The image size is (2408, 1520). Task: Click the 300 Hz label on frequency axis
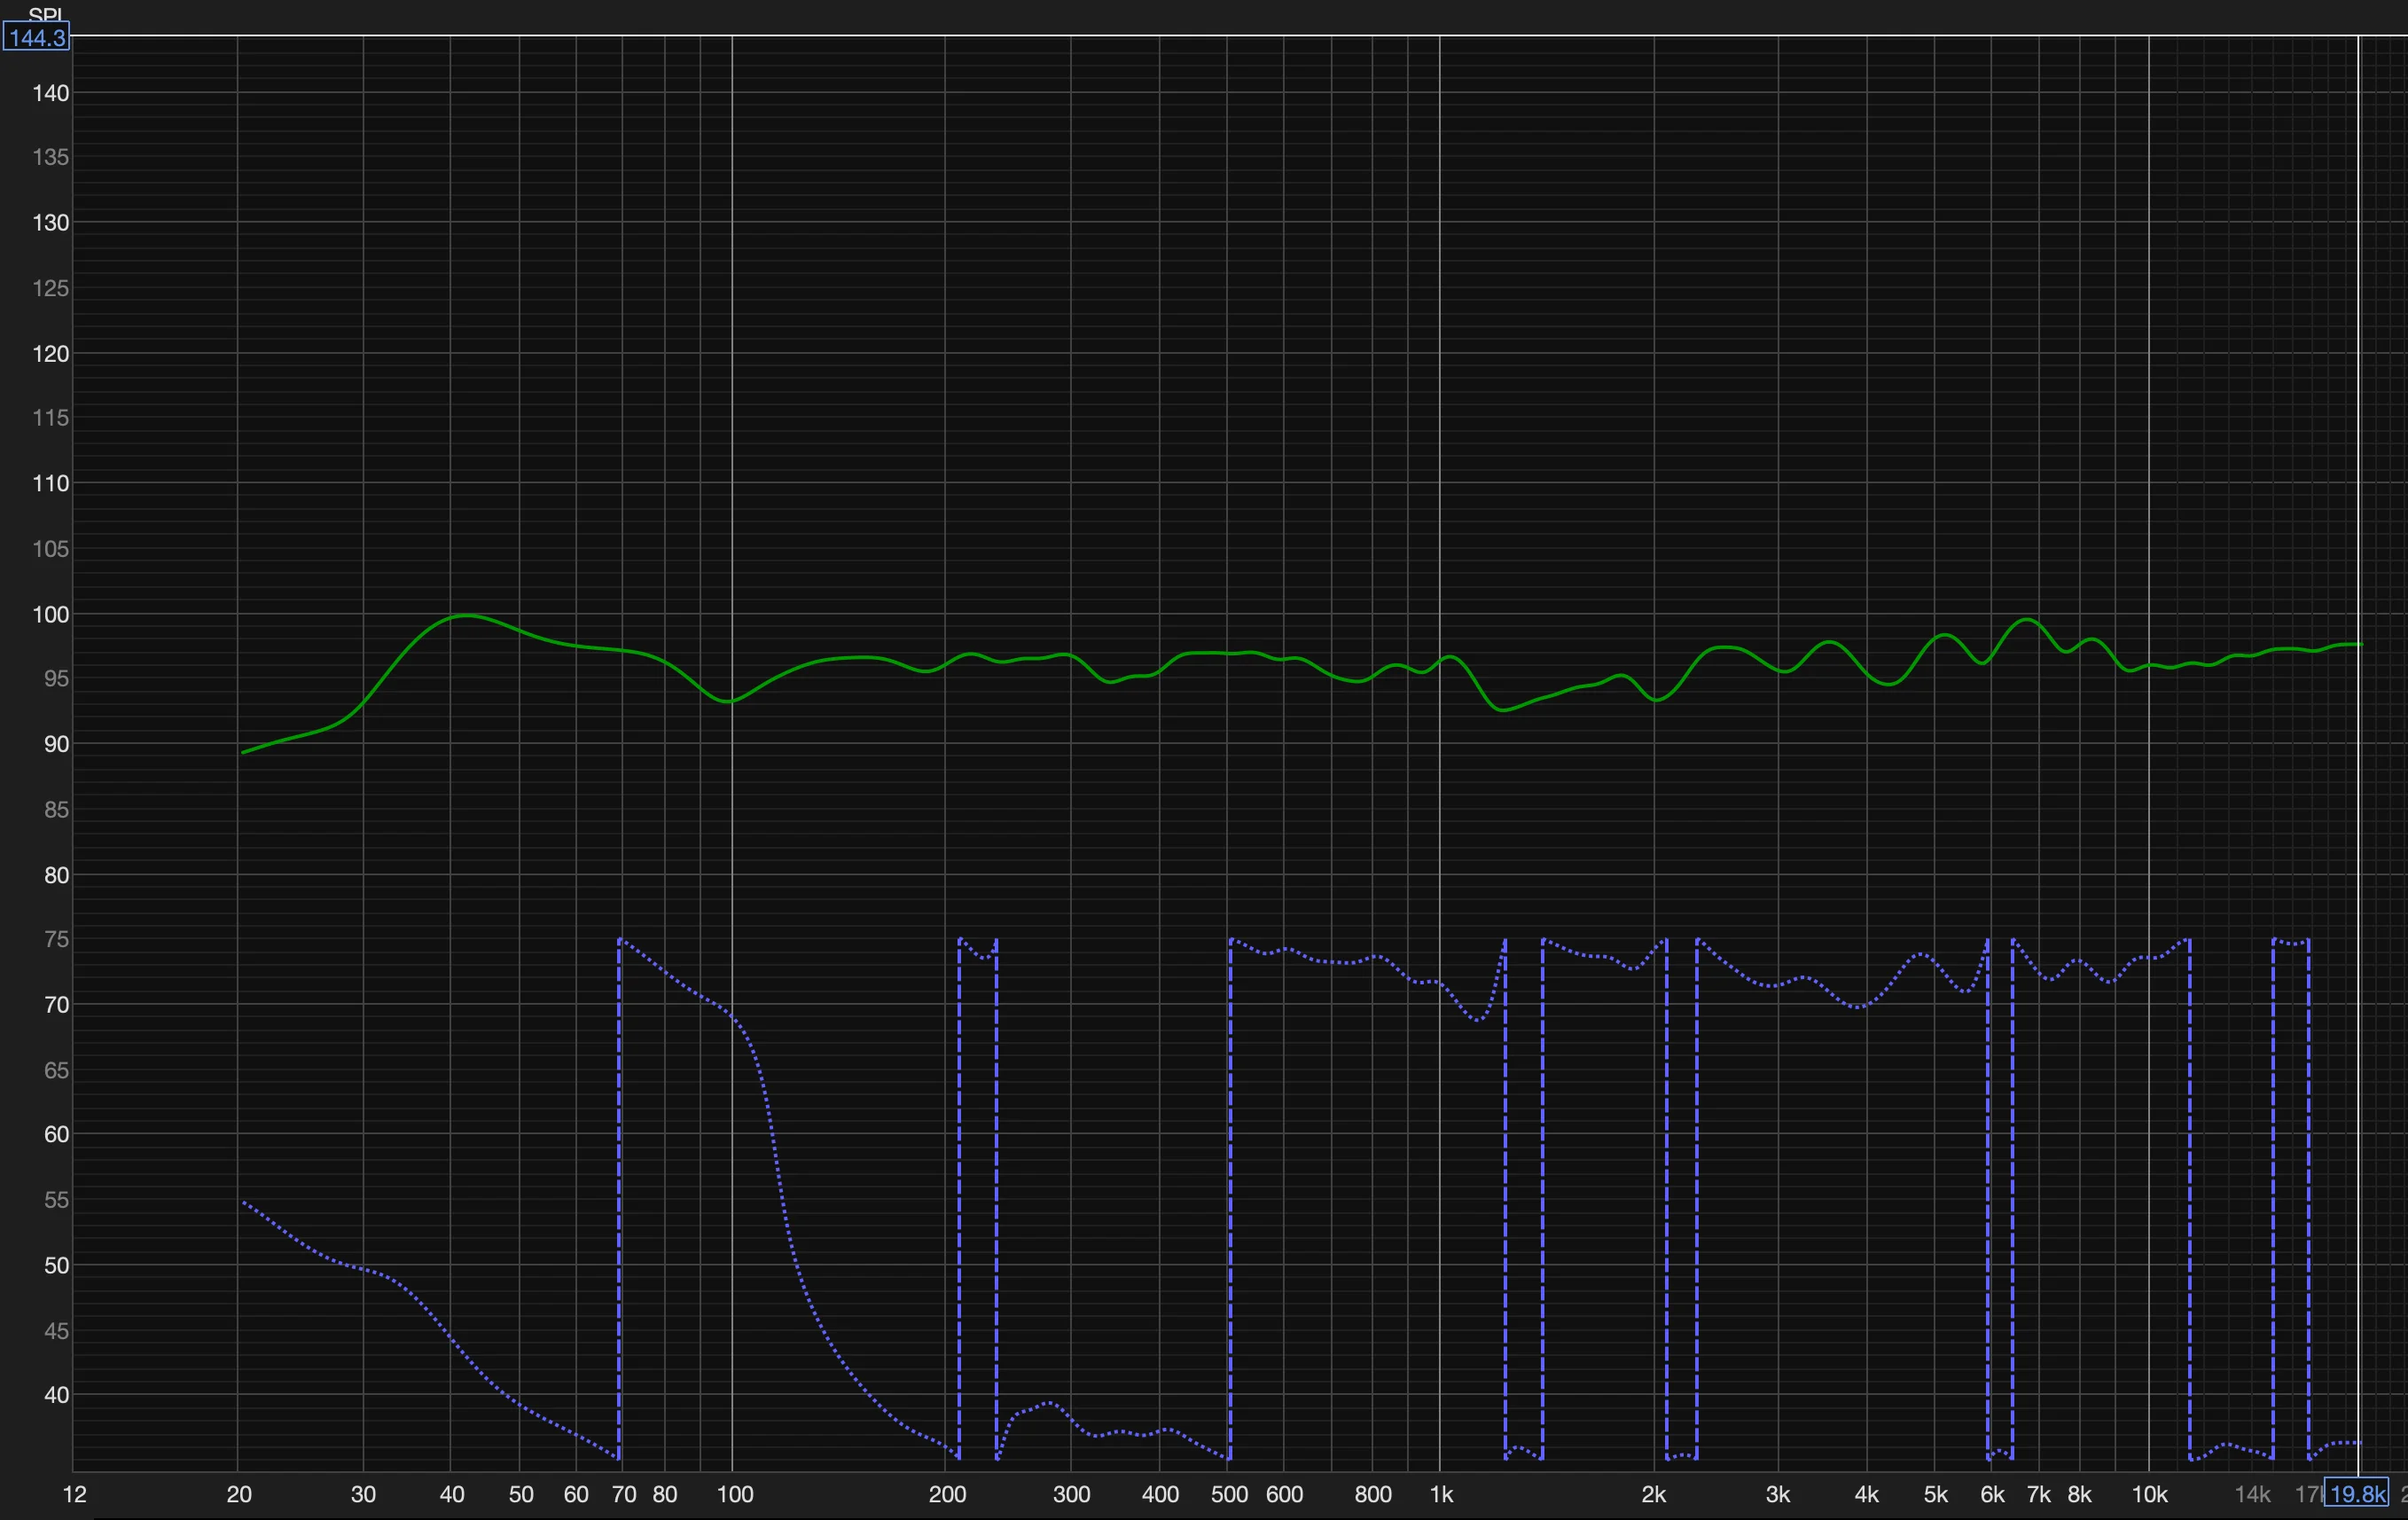(x=1071, y=1495)
